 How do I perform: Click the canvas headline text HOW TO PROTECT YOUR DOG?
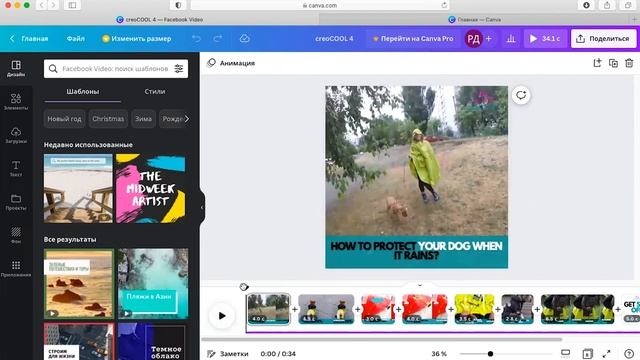416,251
